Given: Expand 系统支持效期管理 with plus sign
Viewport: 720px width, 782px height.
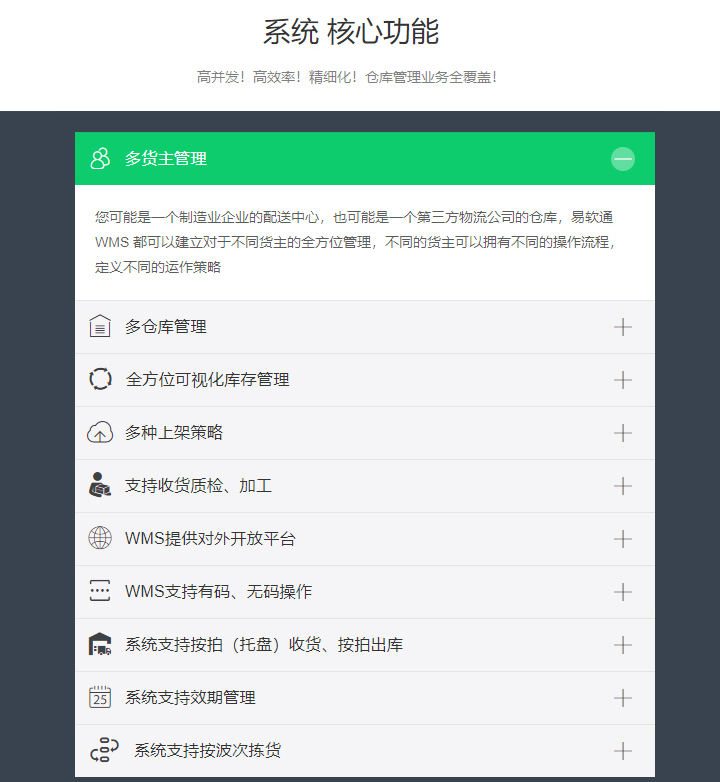Looking at the screenshot, I should pyautogui.click(x=623, y=698).
